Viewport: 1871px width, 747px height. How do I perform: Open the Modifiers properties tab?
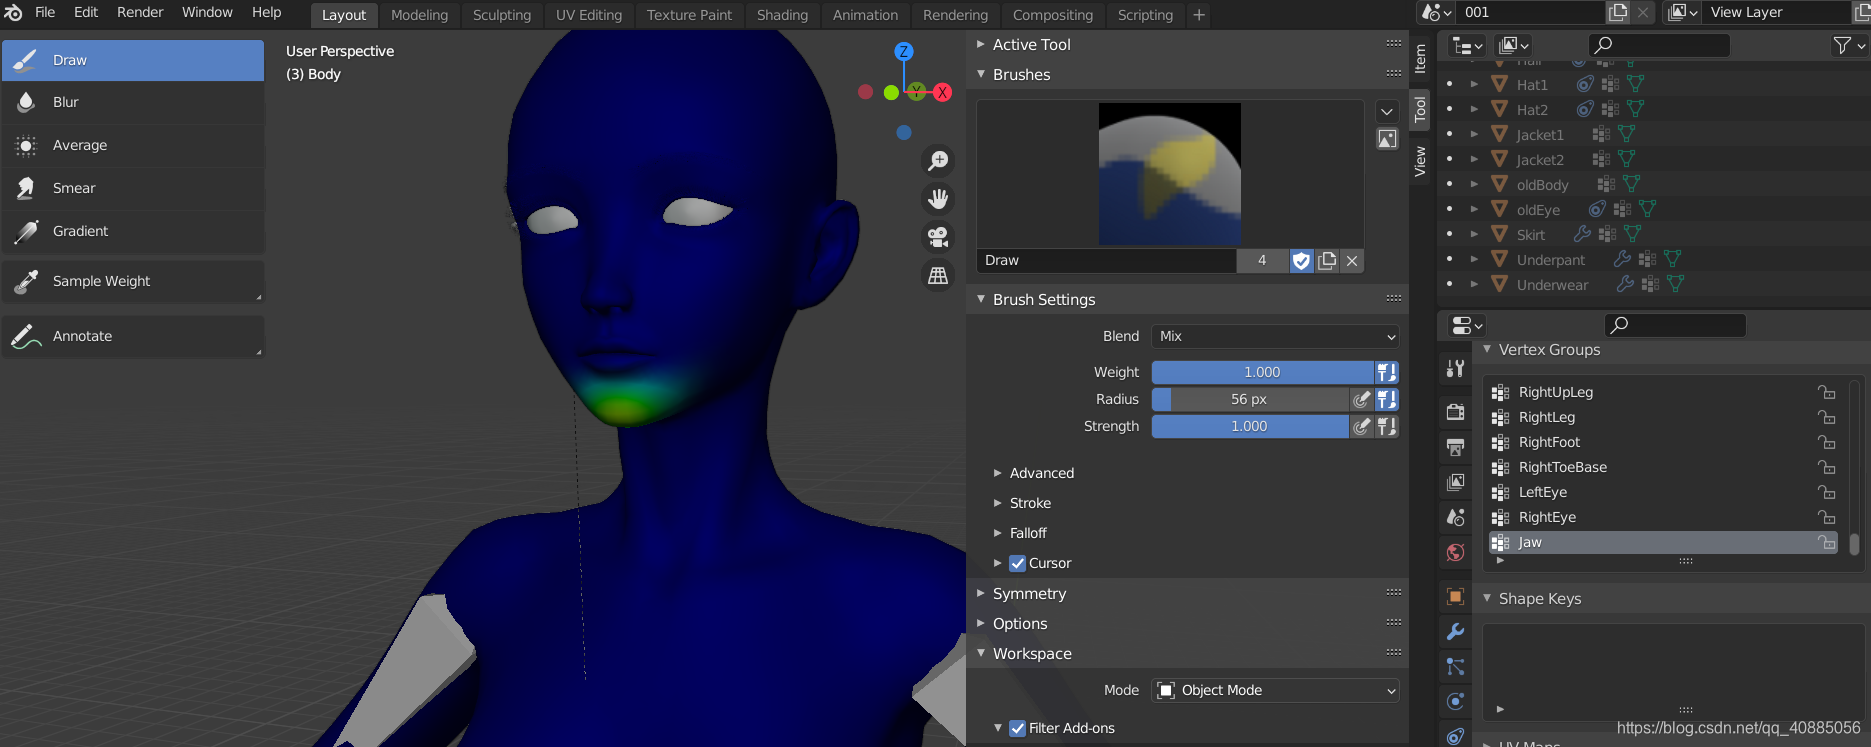tap(1455, 631)
